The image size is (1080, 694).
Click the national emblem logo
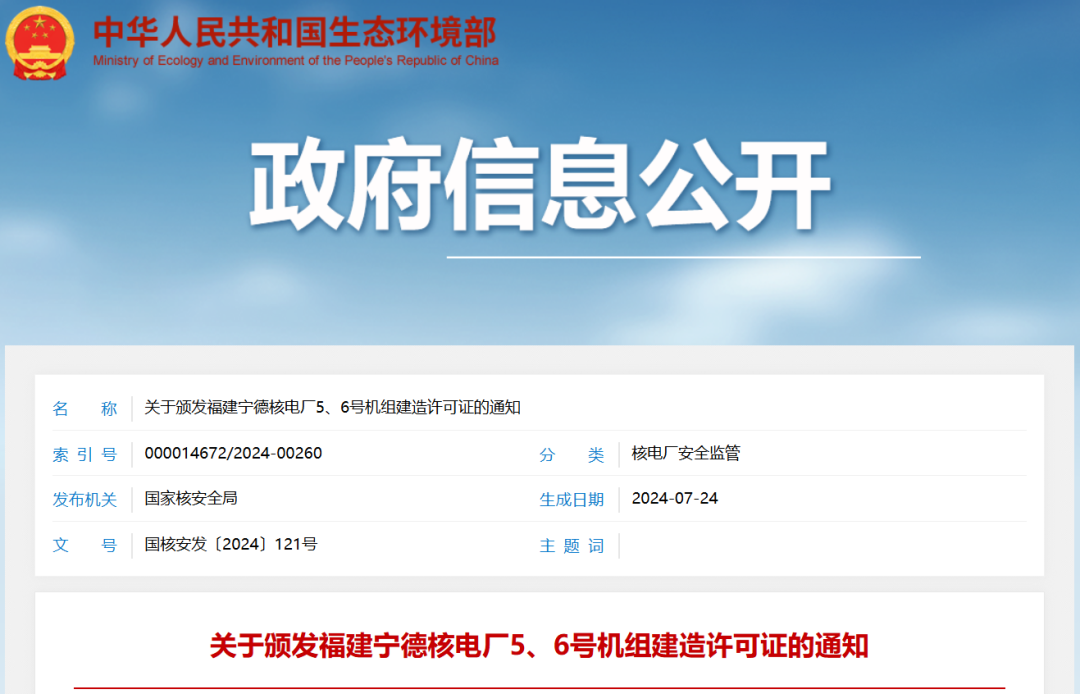39,42
